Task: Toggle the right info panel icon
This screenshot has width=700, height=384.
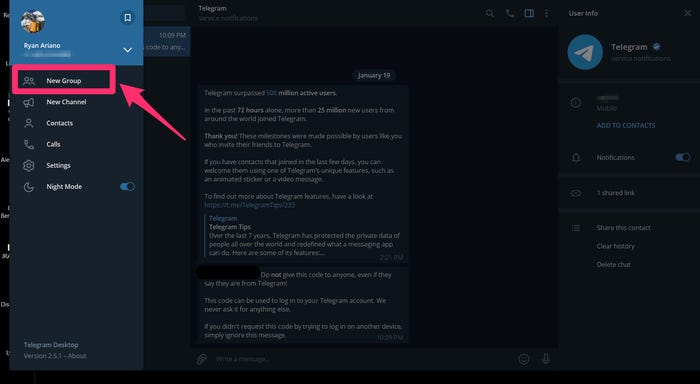Action: 529,13
